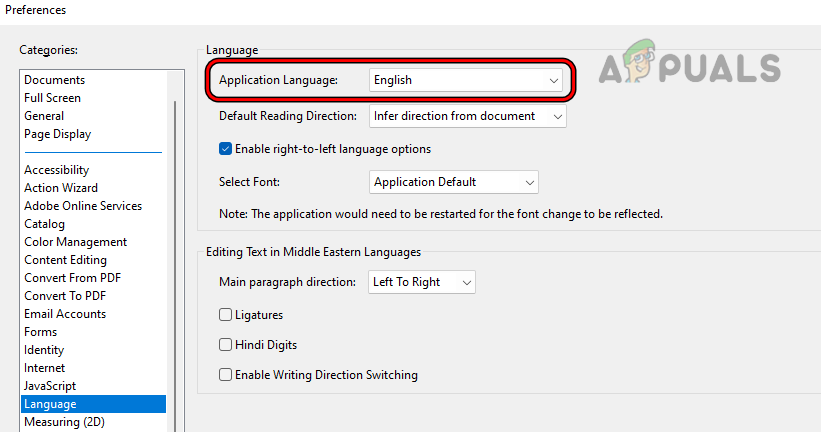The height and width of the screenshot is (432, 821).
Task: Select Accessibility category
Action: pos(57,170)
